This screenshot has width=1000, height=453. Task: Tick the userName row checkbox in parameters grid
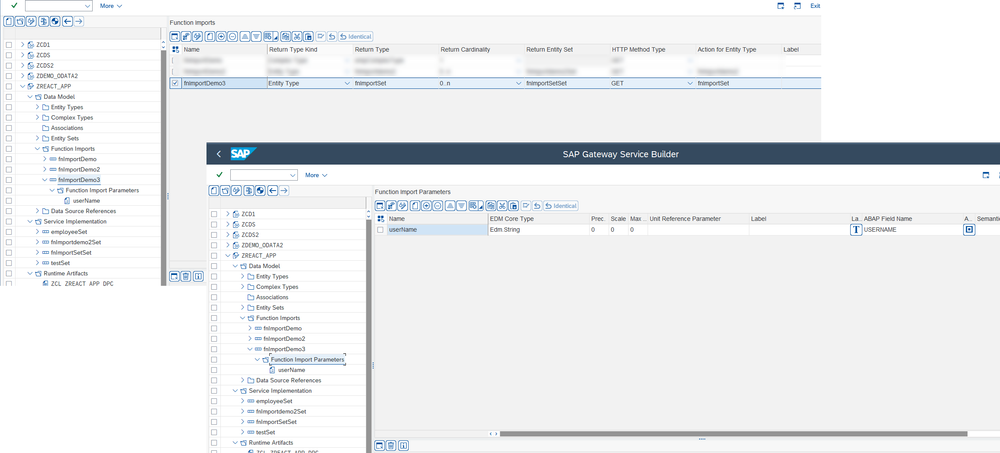(380, 230)
